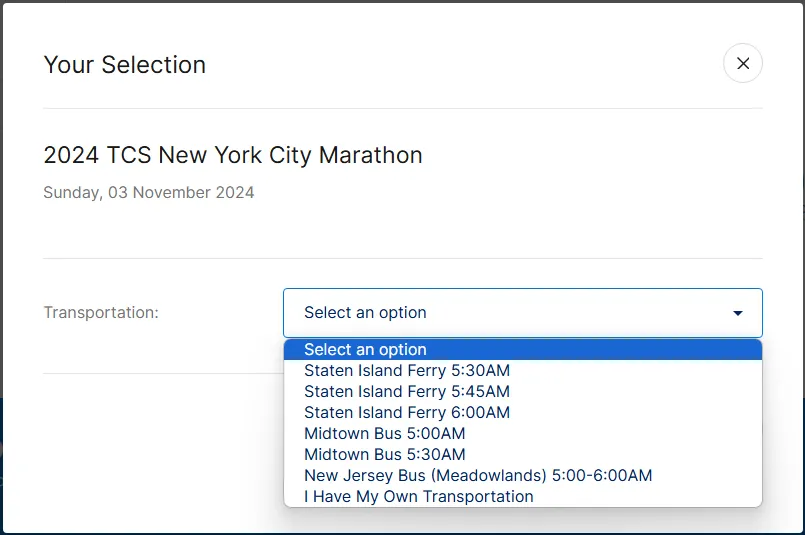805x535 pixels.
Task: Click the Your Selection heading
Action: point(125,65)
